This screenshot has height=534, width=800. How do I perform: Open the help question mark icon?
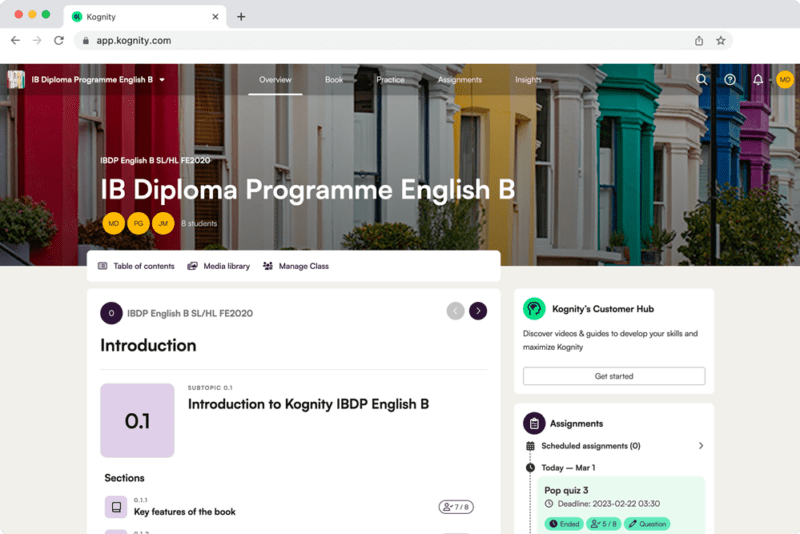click(730, 80)
